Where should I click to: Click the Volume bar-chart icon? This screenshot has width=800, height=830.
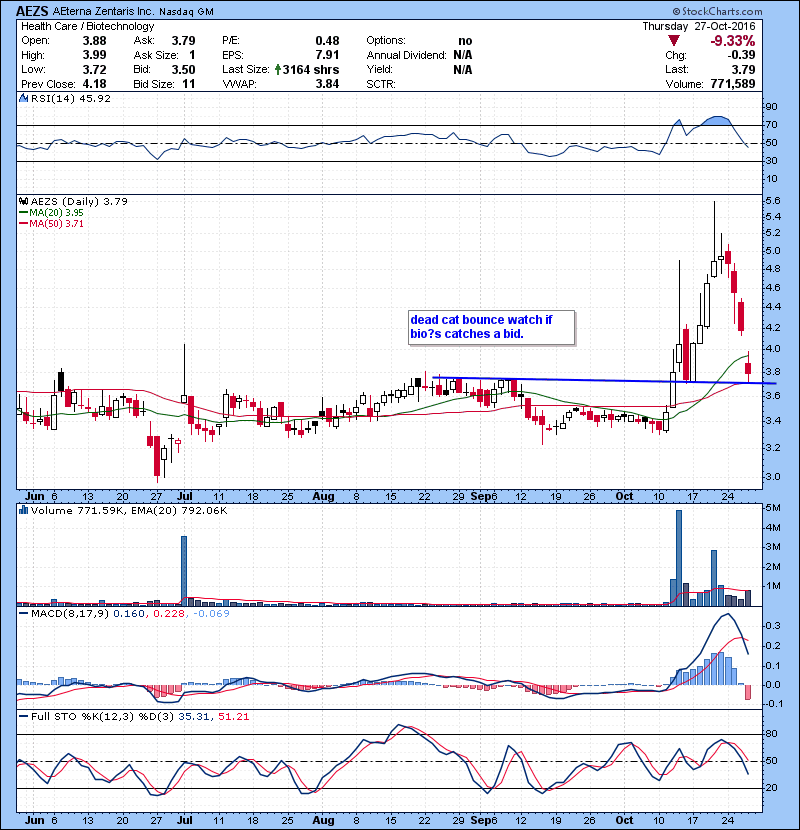[23, 510]
